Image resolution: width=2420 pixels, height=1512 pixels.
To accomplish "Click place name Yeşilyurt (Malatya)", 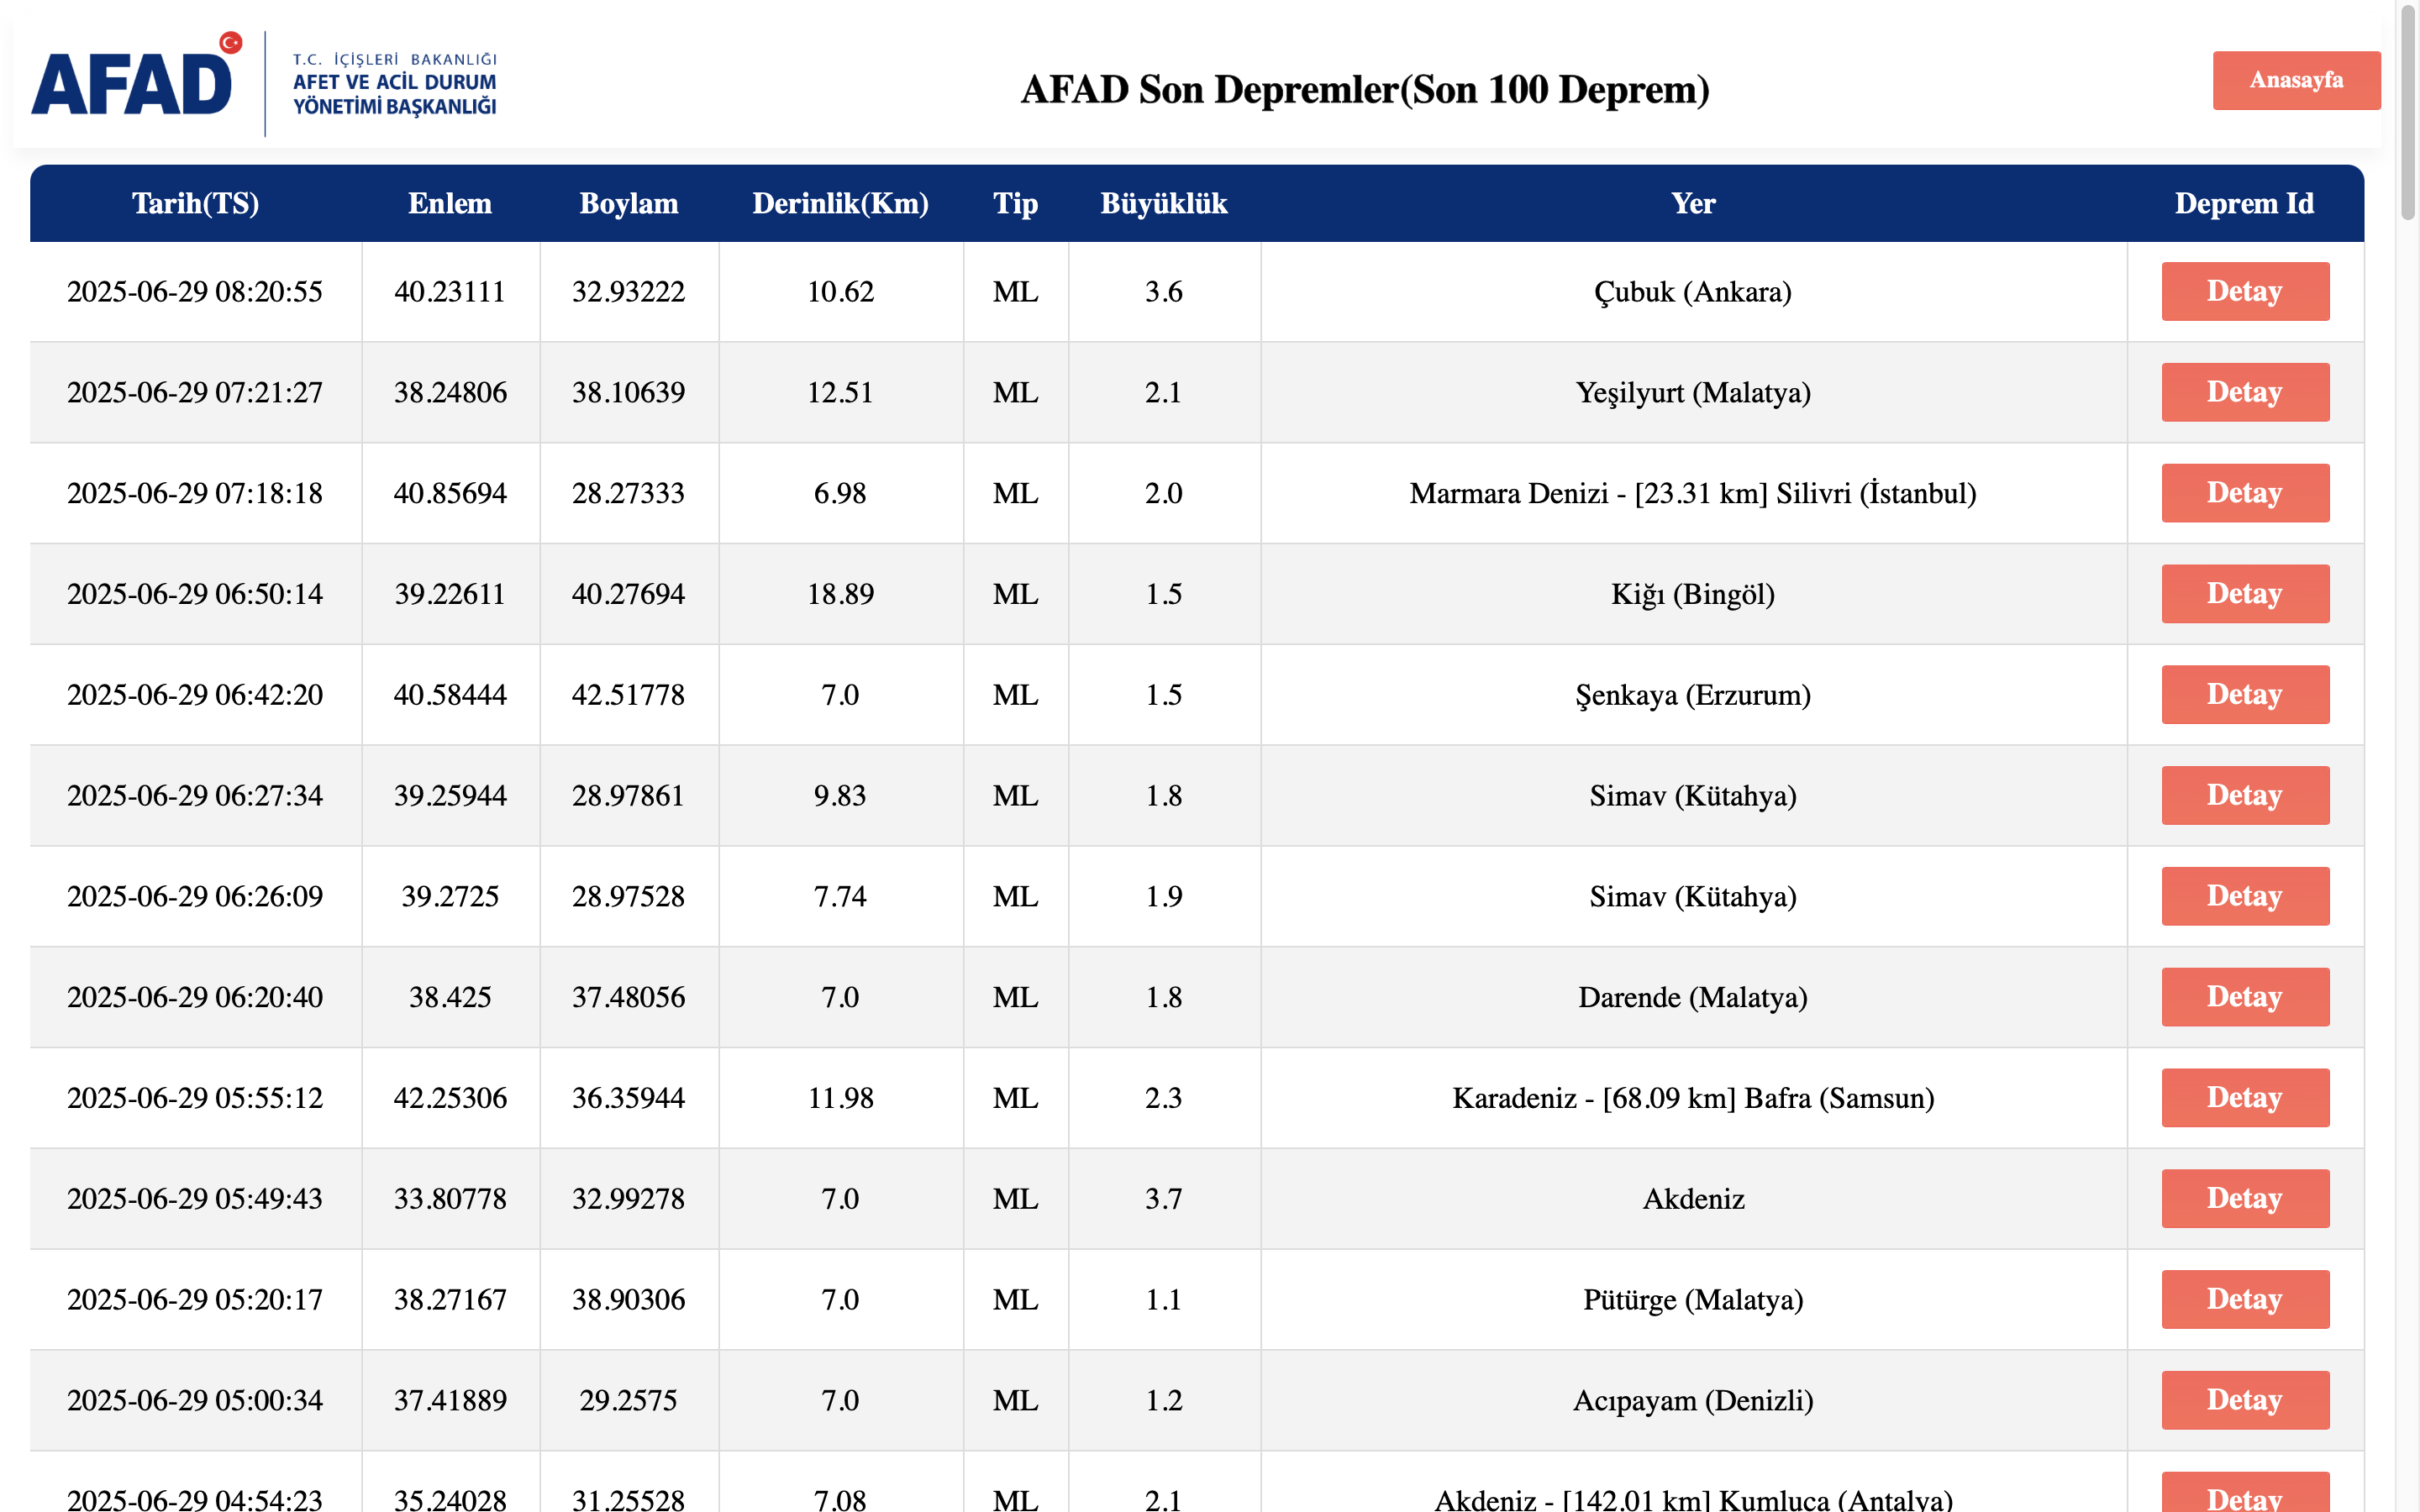I will 1693,393.
